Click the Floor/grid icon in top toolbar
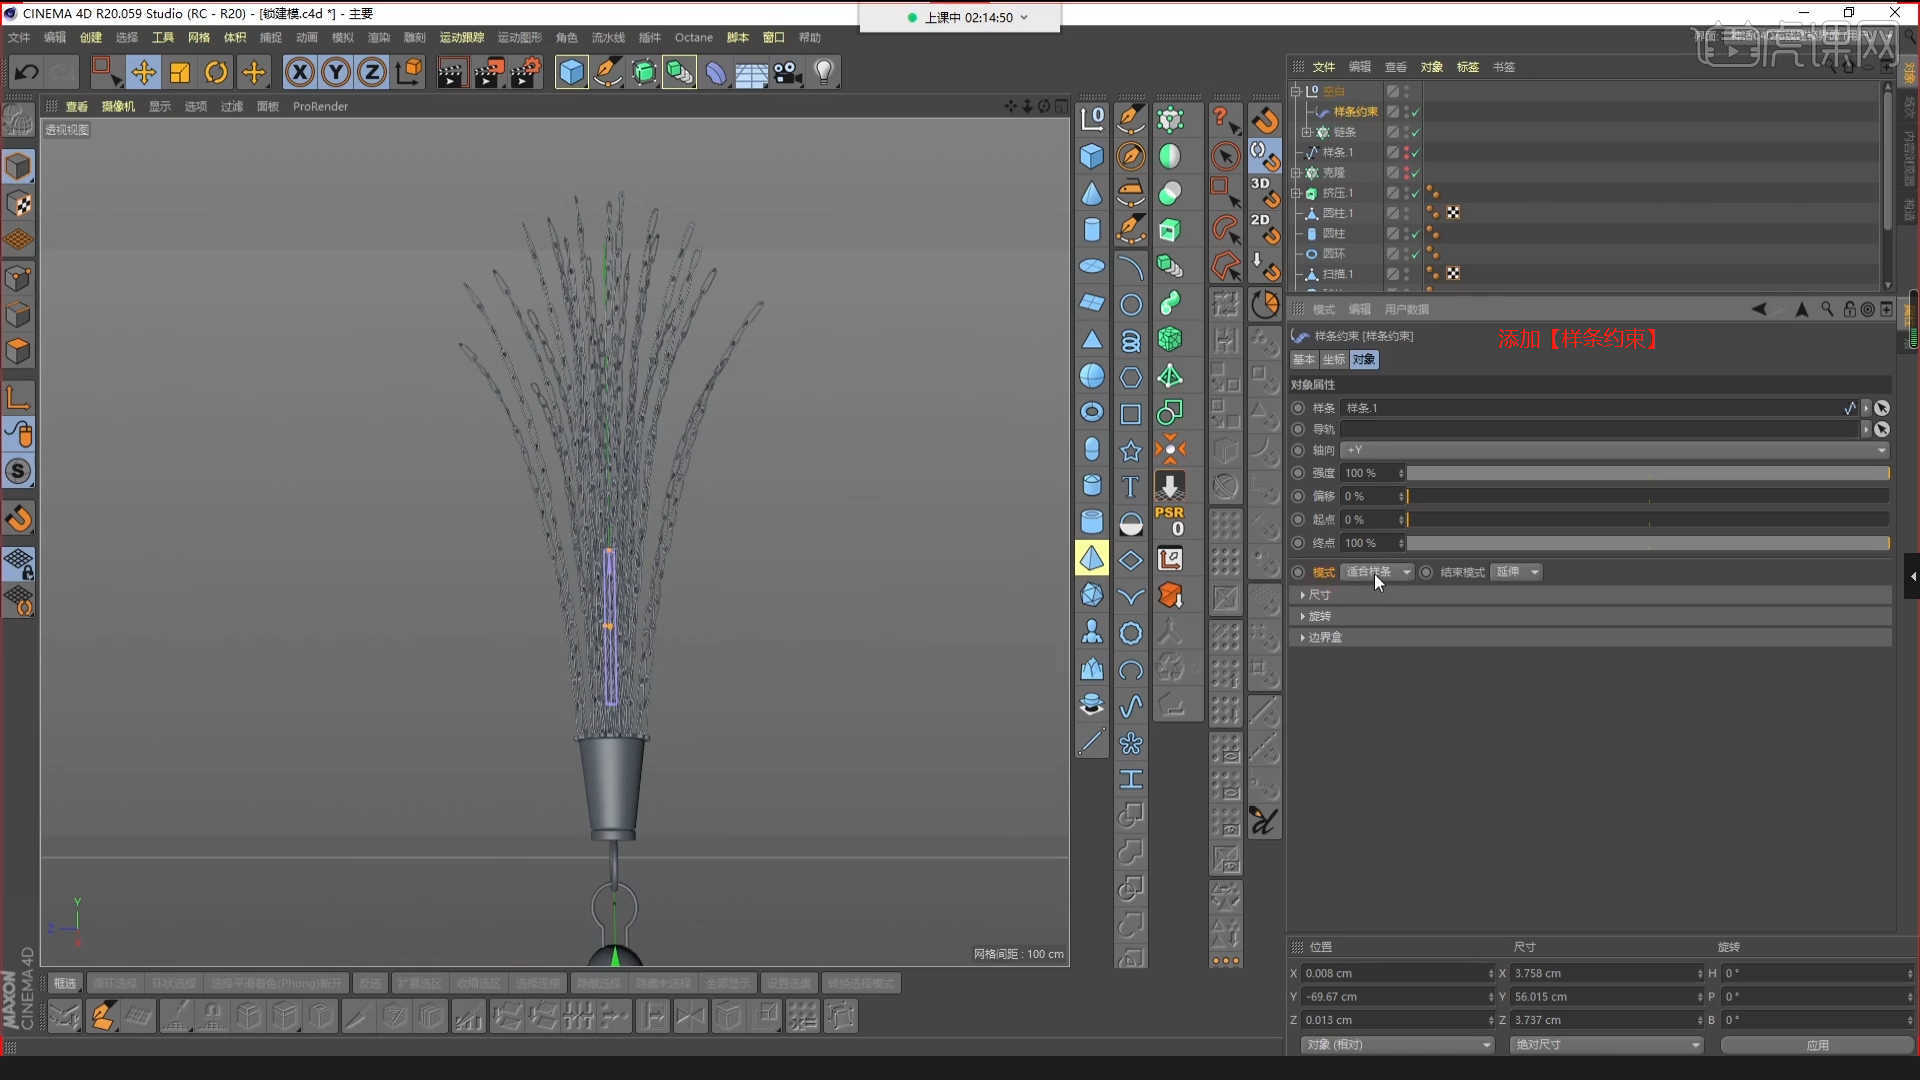1920x1080 pixels. coord(751,72)
